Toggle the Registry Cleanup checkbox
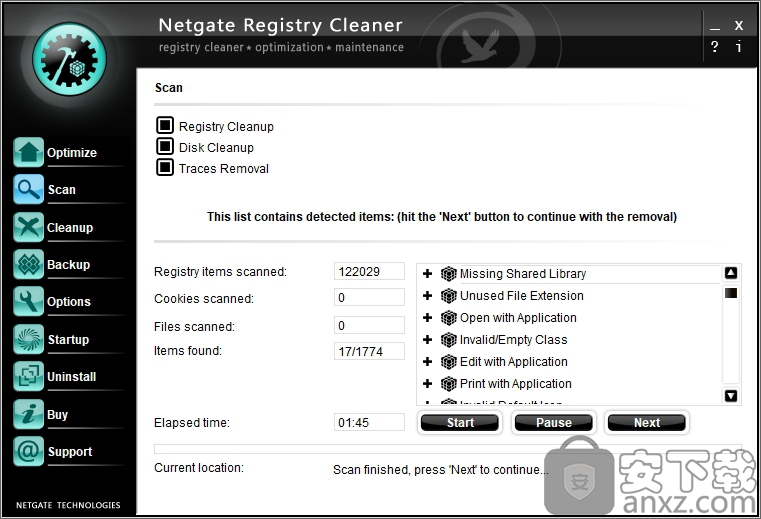Image resolution: width=761 pixels, height=519 pixels. click(165, 125)
